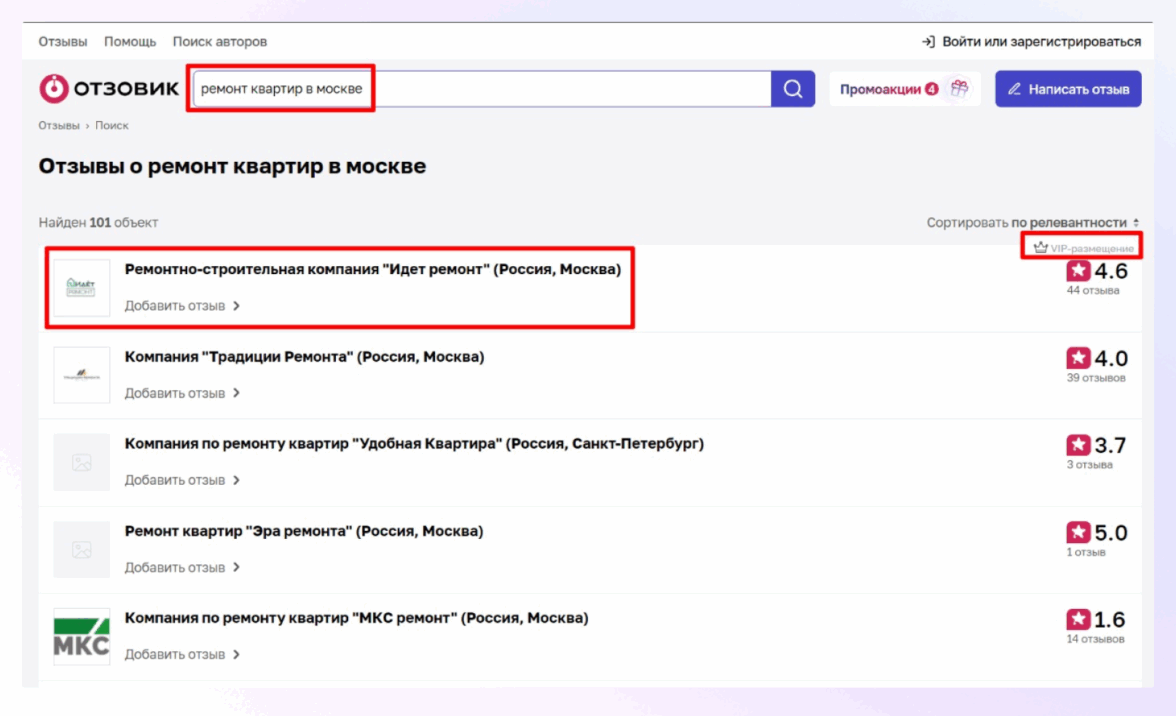
Task: Expand Добавить отзыв for Эра ремонта
Action: [x=182, y=567]
